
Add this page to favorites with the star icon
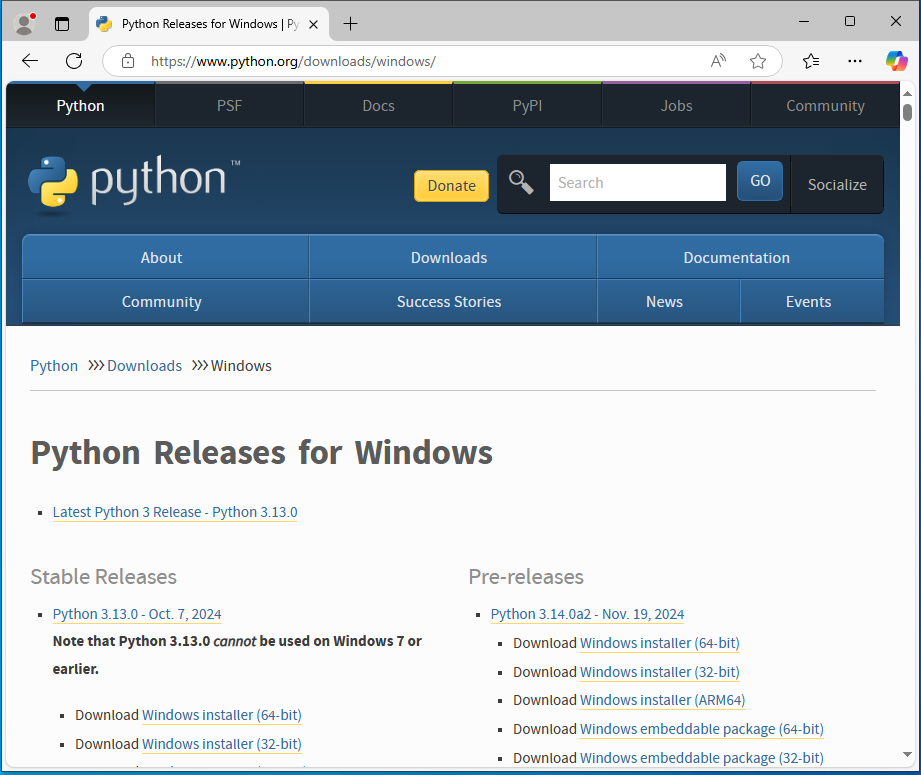tap(758, 61)
